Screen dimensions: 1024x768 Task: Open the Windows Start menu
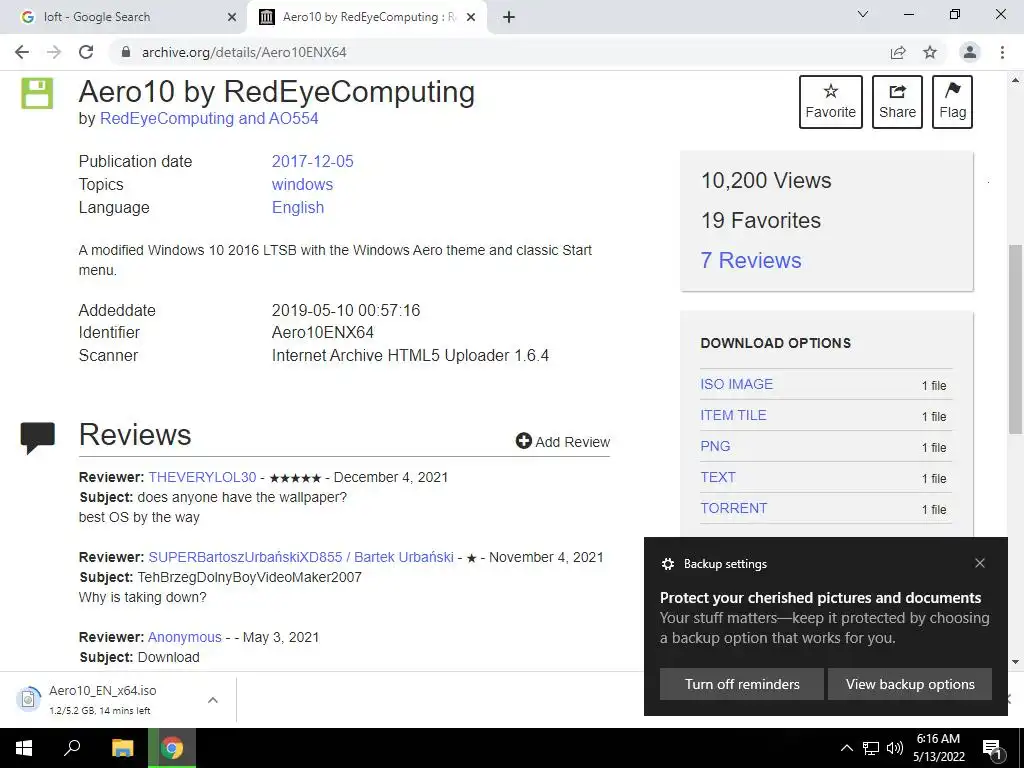[24, 748]
